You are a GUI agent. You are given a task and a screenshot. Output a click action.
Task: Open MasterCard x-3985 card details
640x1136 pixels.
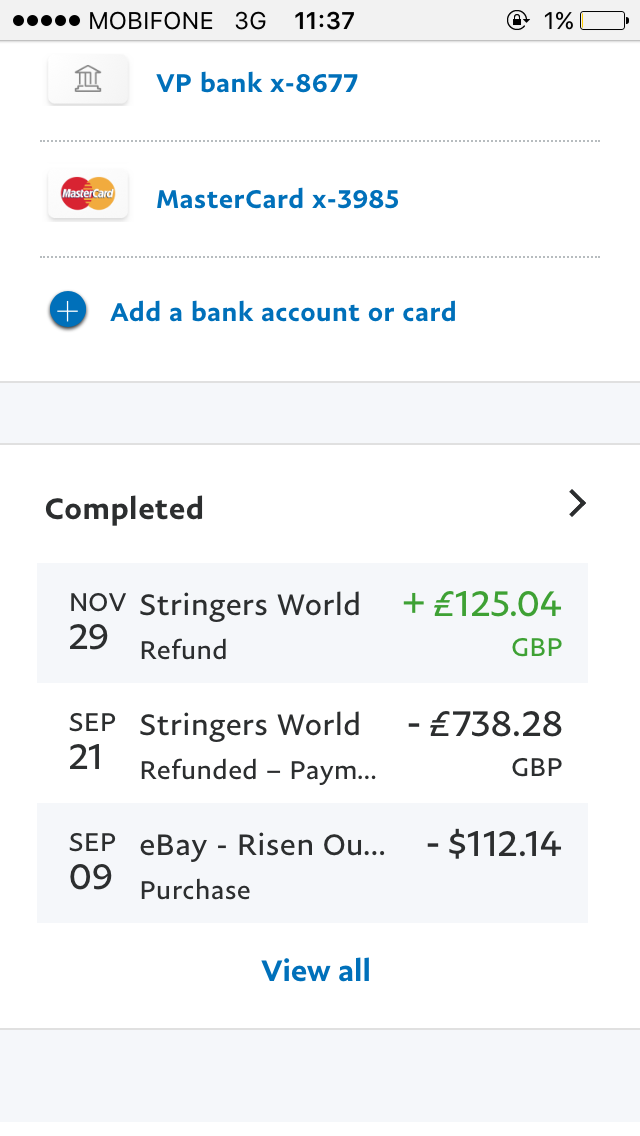(277, 199)
